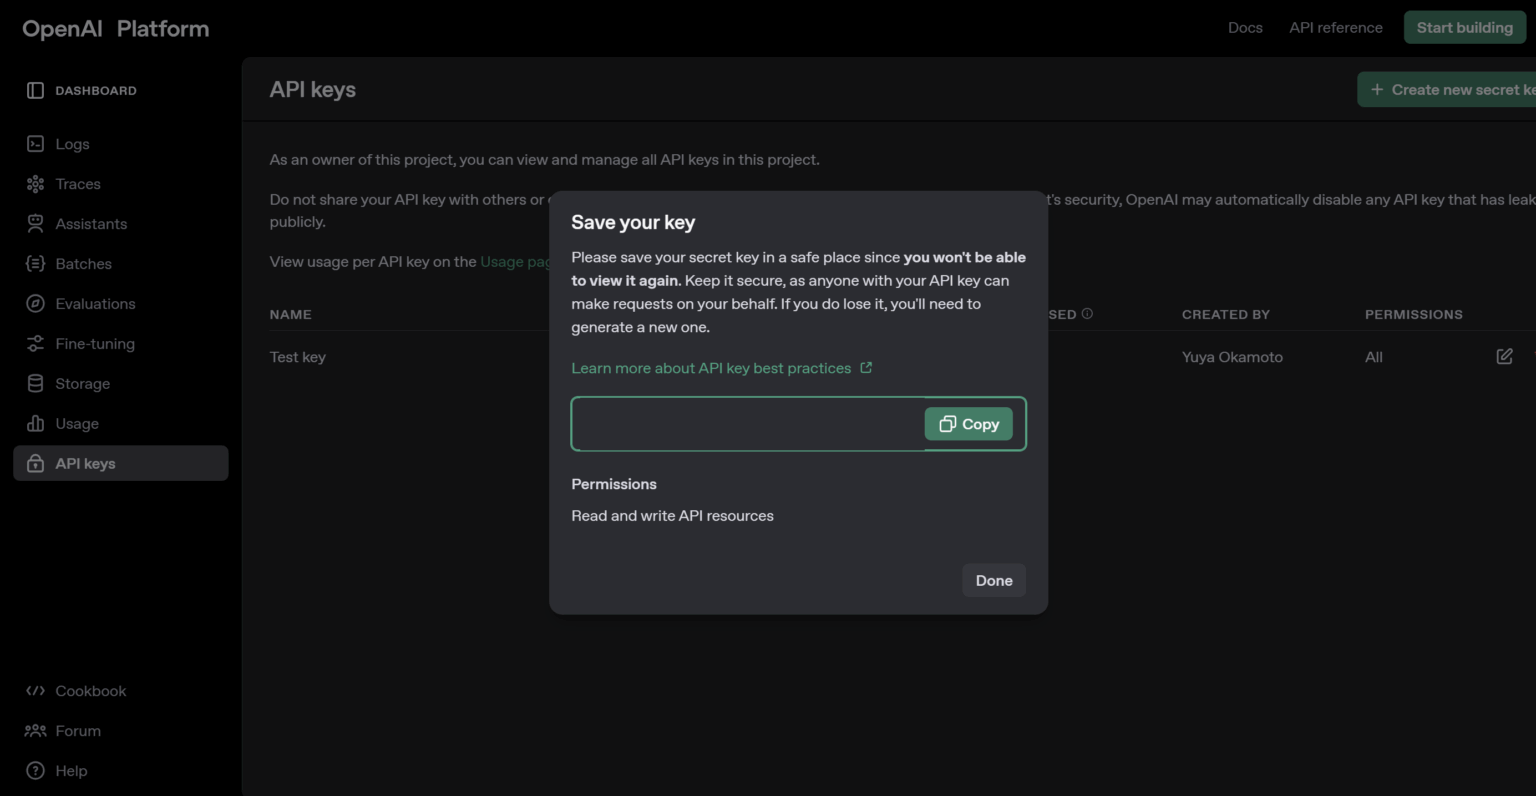Click the Logs sidebar icon
This screenshot has height=796, width=1536.
tap(35, 144)
